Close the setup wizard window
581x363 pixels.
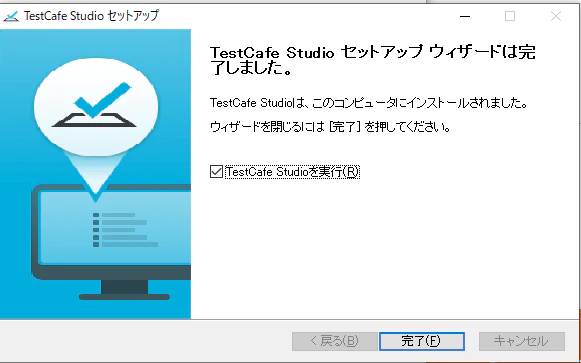tap(556, 16)
